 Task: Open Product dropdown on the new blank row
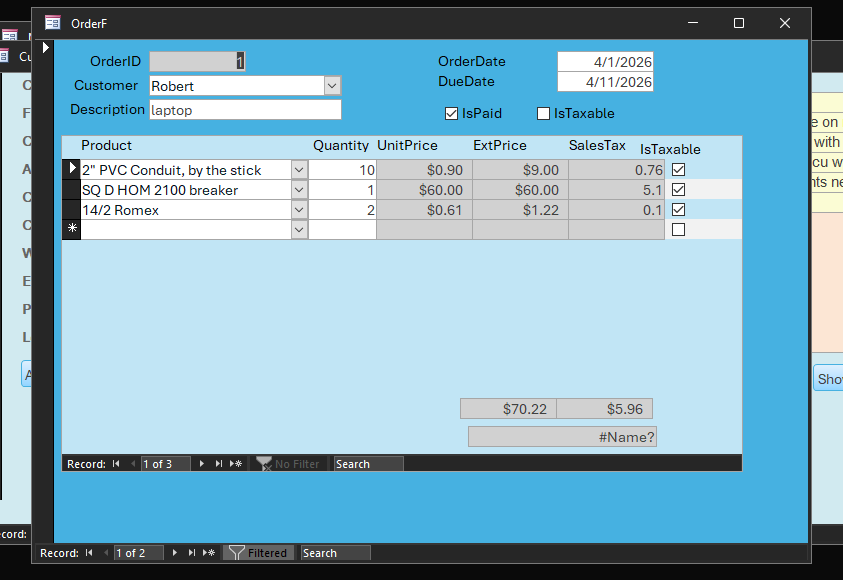pos(298,230)
